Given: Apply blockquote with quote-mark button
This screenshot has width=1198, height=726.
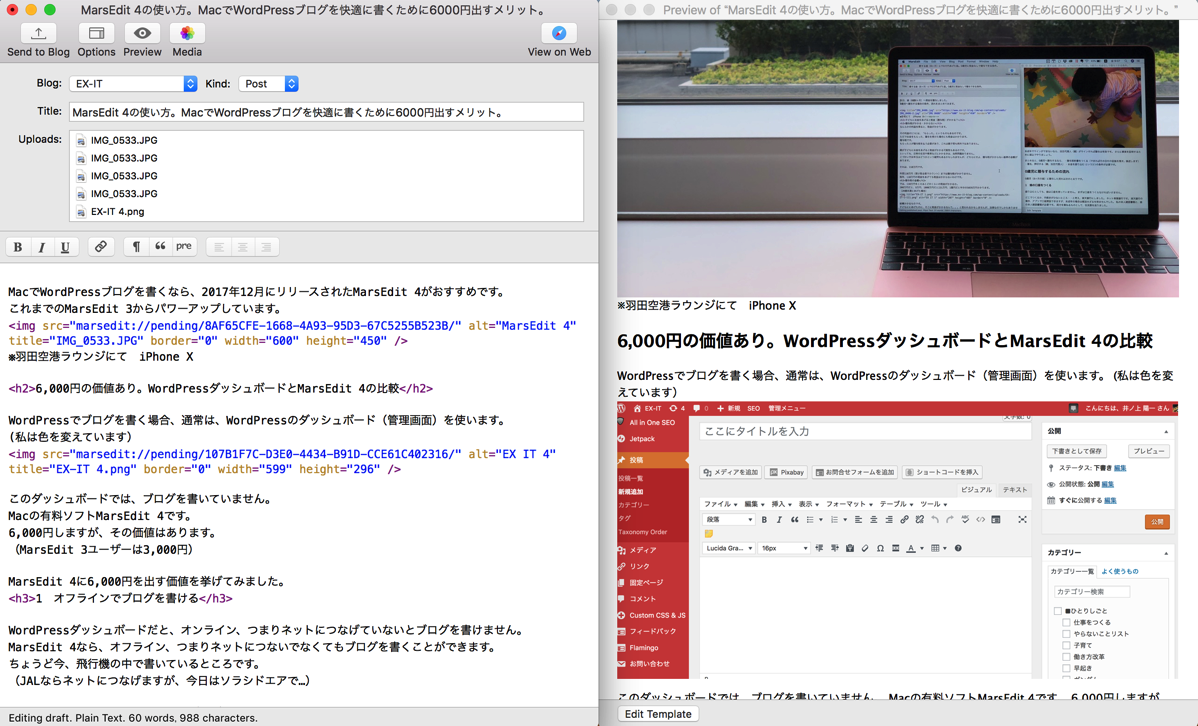Looking at the screenshot, I should coord(160,247).
